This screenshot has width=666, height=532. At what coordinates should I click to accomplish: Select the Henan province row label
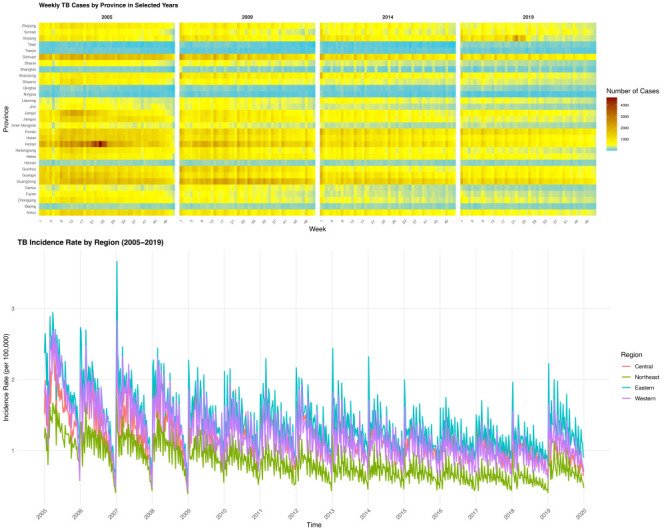pos(31,144)
